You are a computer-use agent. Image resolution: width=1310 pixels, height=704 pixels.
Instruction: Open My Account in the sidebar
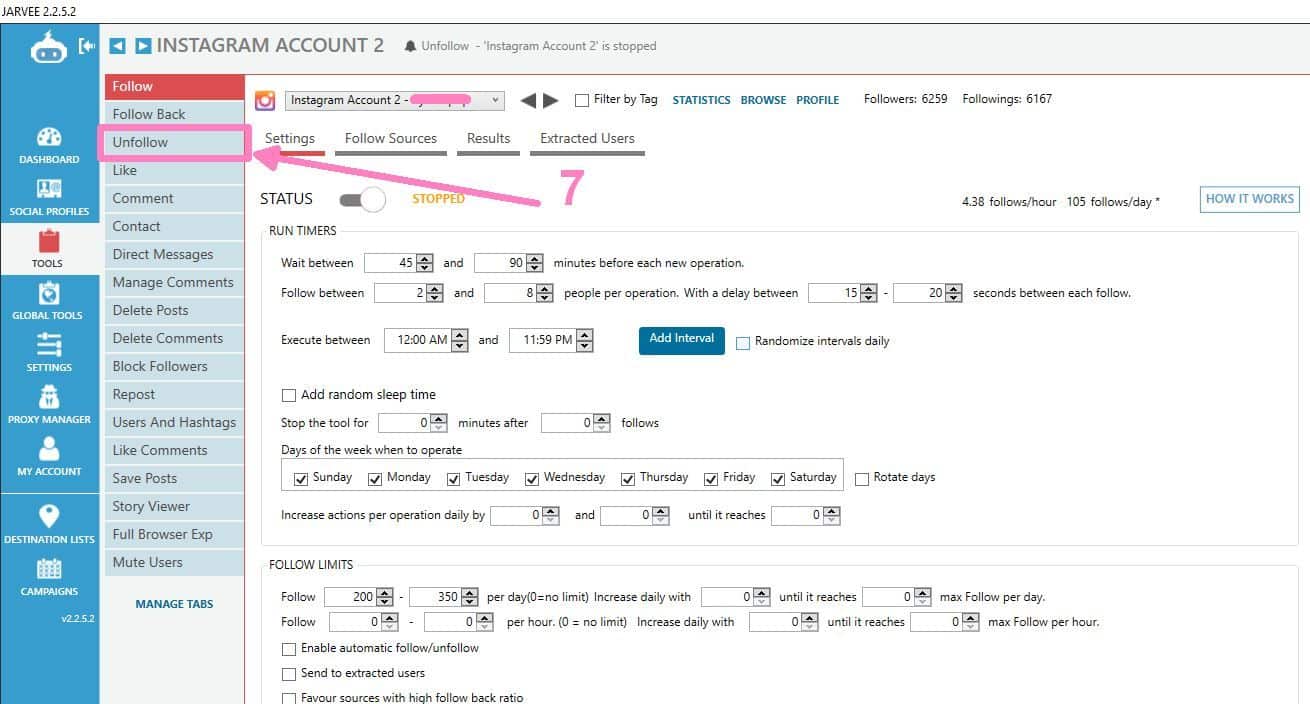tap(49, 458)
